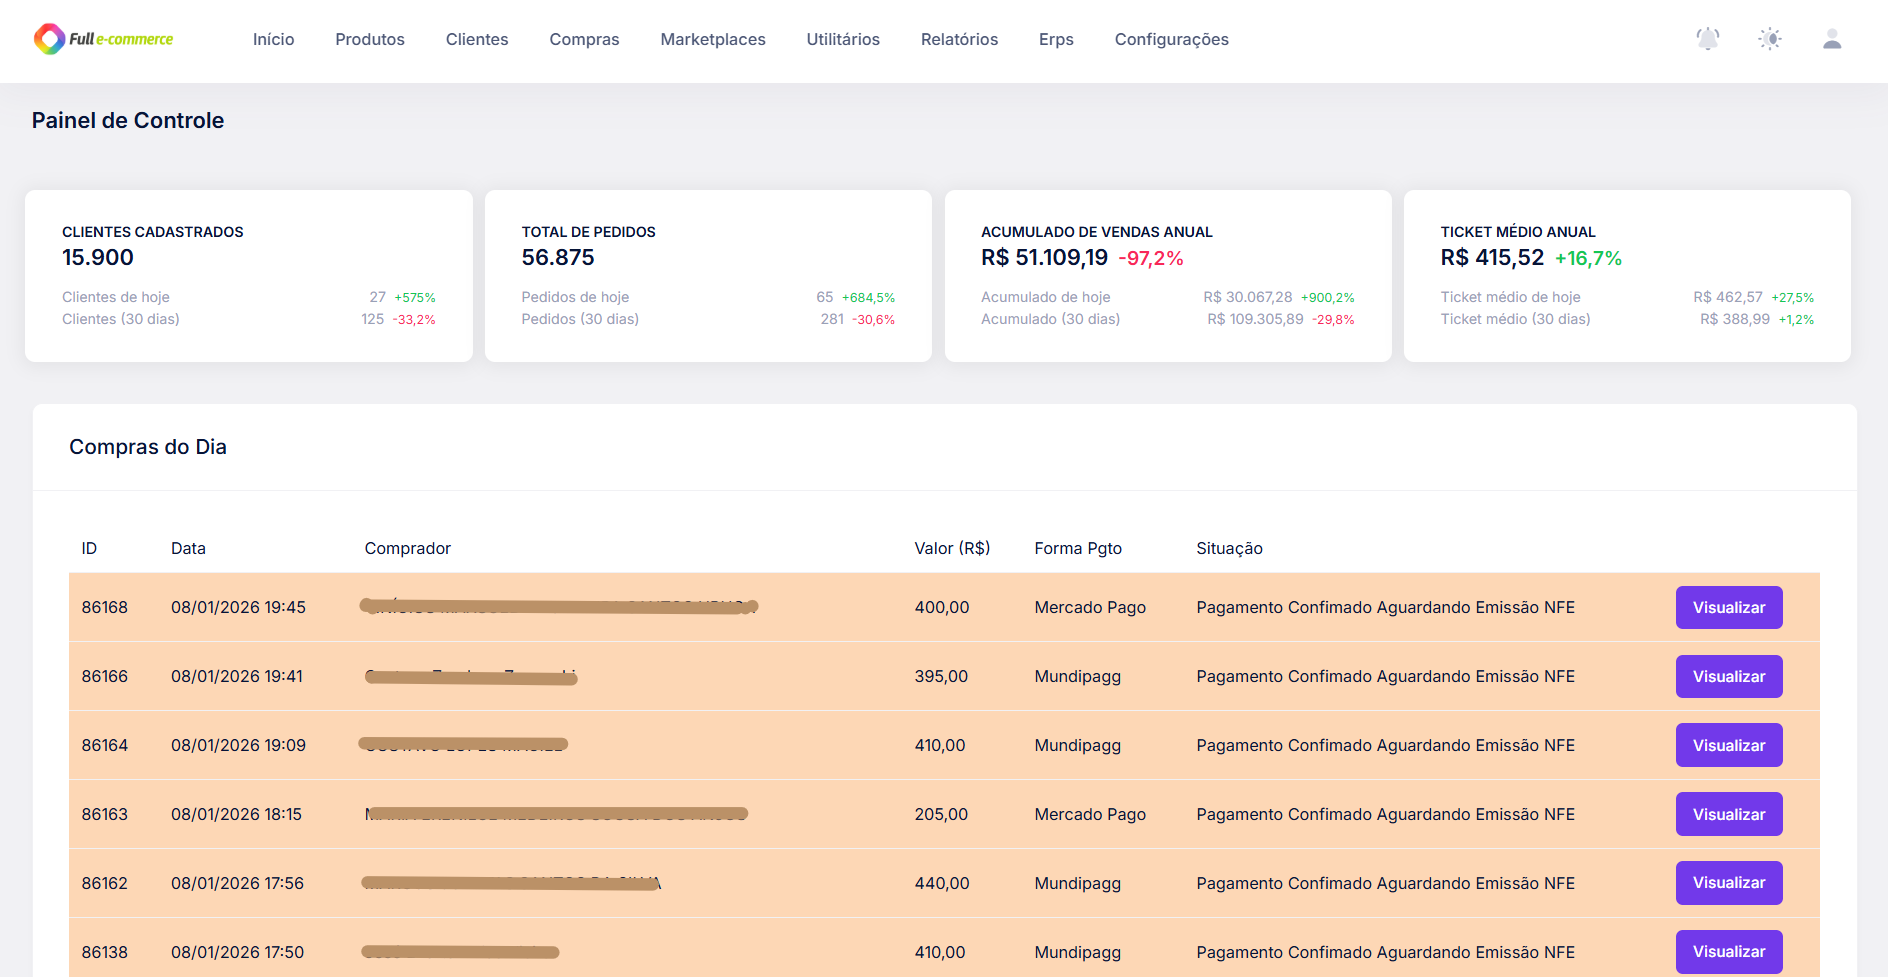This screenshot has width=1888, height=977.
Task: Click the ID column header
Action: pyautogui.click(x=89, y=548)
